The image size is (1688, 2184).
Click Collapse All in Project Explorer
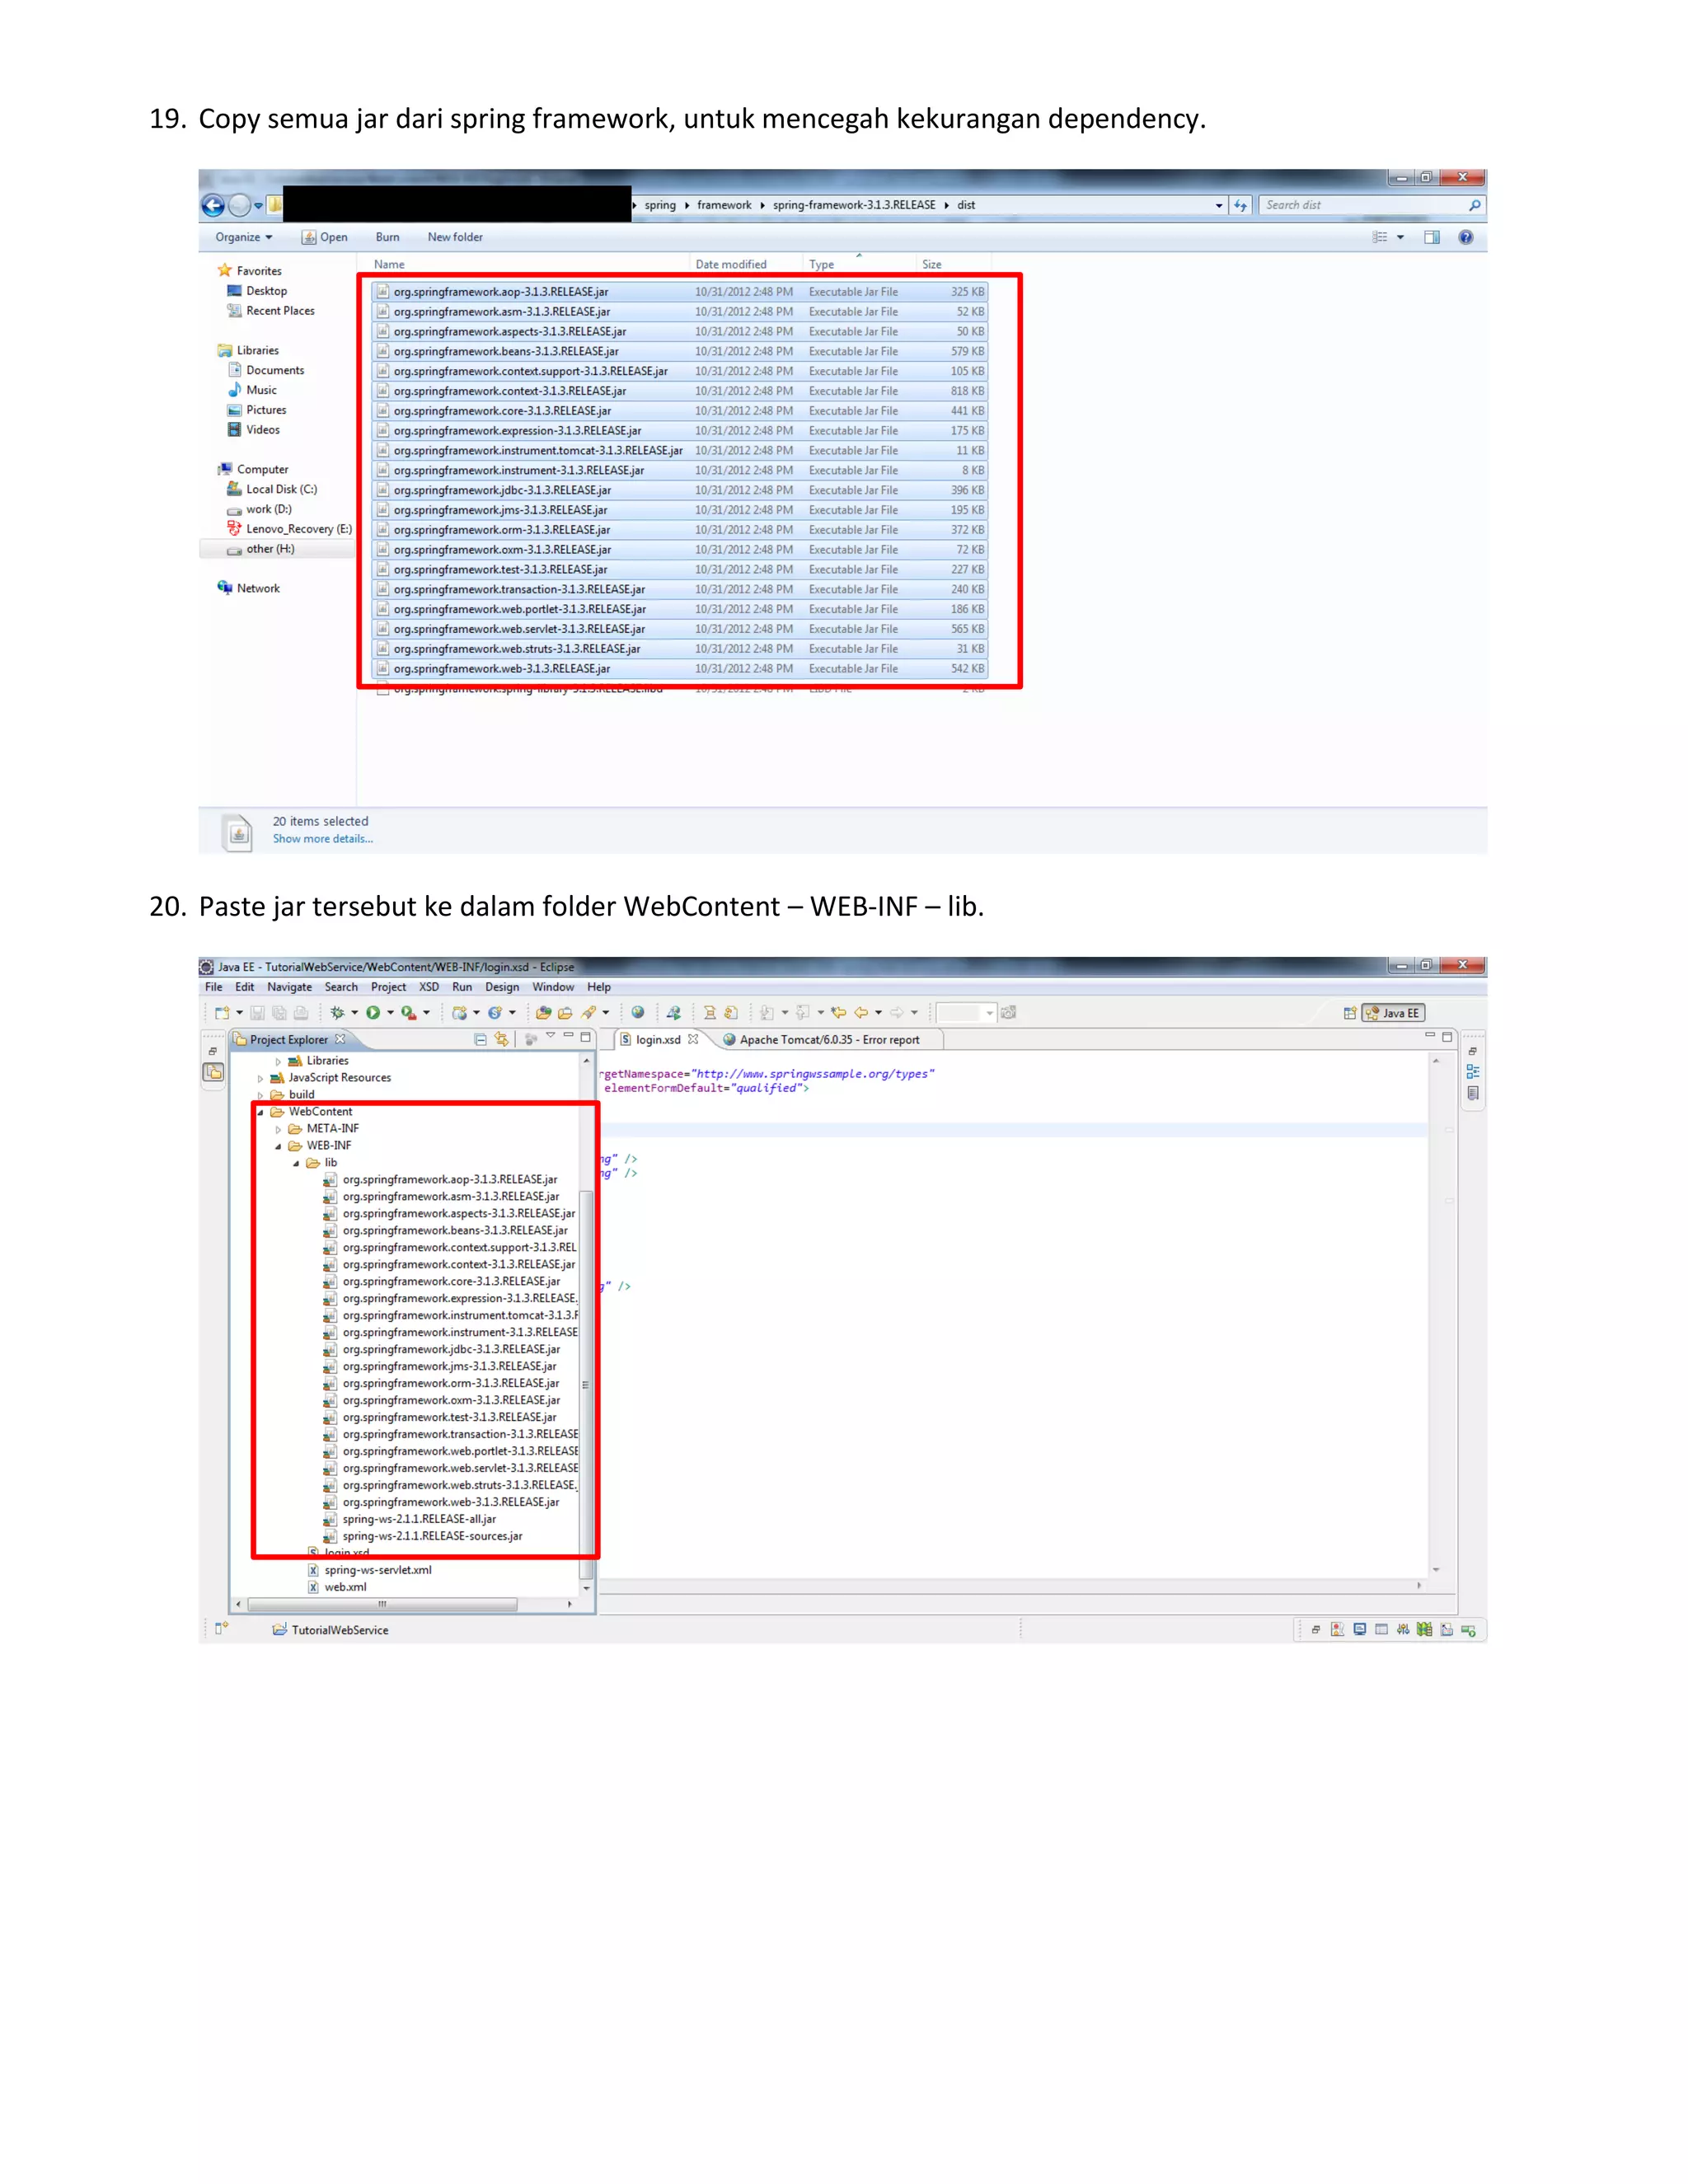pos(480,1039)
